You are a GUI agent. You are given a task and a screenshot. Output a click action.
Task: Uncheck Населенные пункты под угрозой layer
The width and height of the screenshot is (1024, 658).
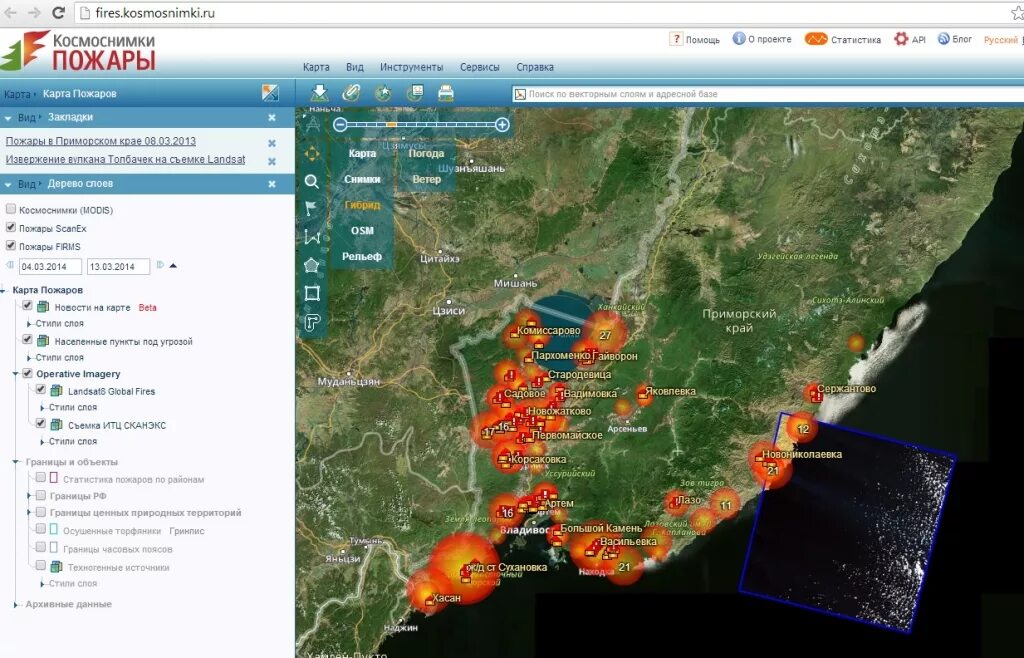tap(27, 339)
